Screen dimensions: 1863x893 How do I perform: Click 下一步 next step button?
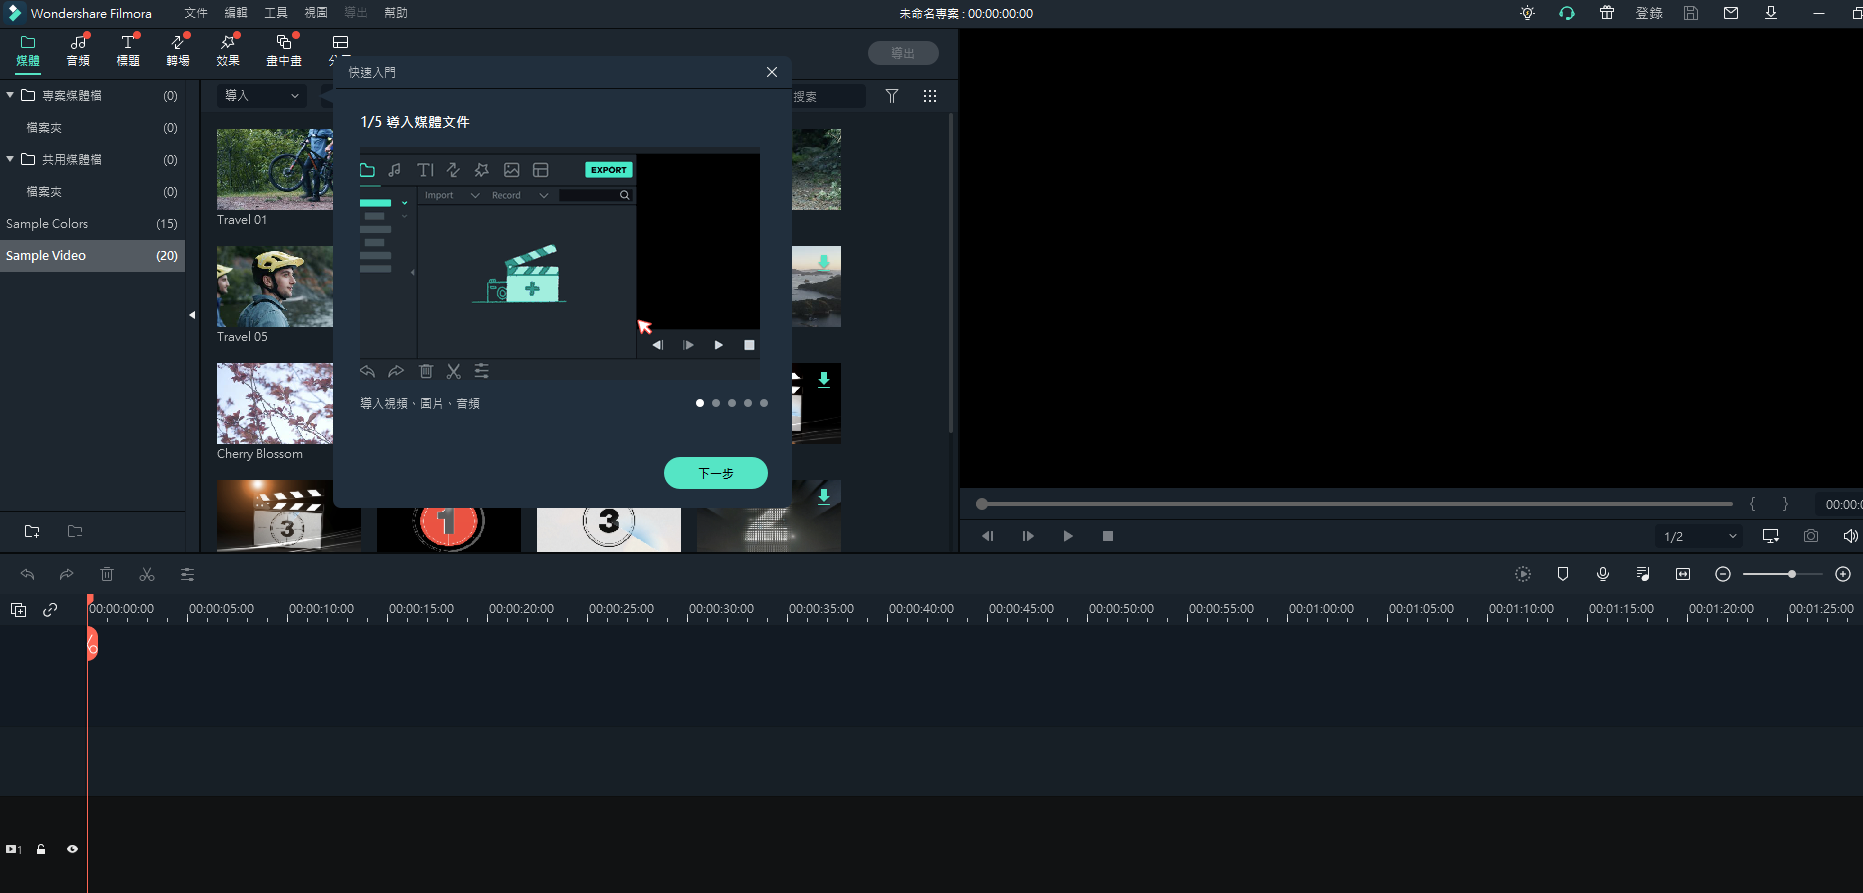716,473
